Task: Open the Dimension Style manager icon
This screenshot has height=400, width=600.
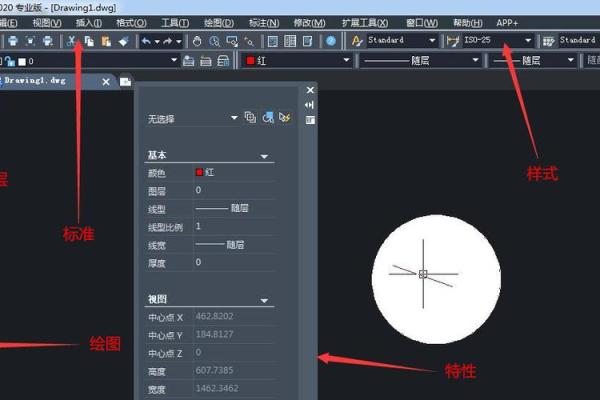Action: tap(453, 41)
